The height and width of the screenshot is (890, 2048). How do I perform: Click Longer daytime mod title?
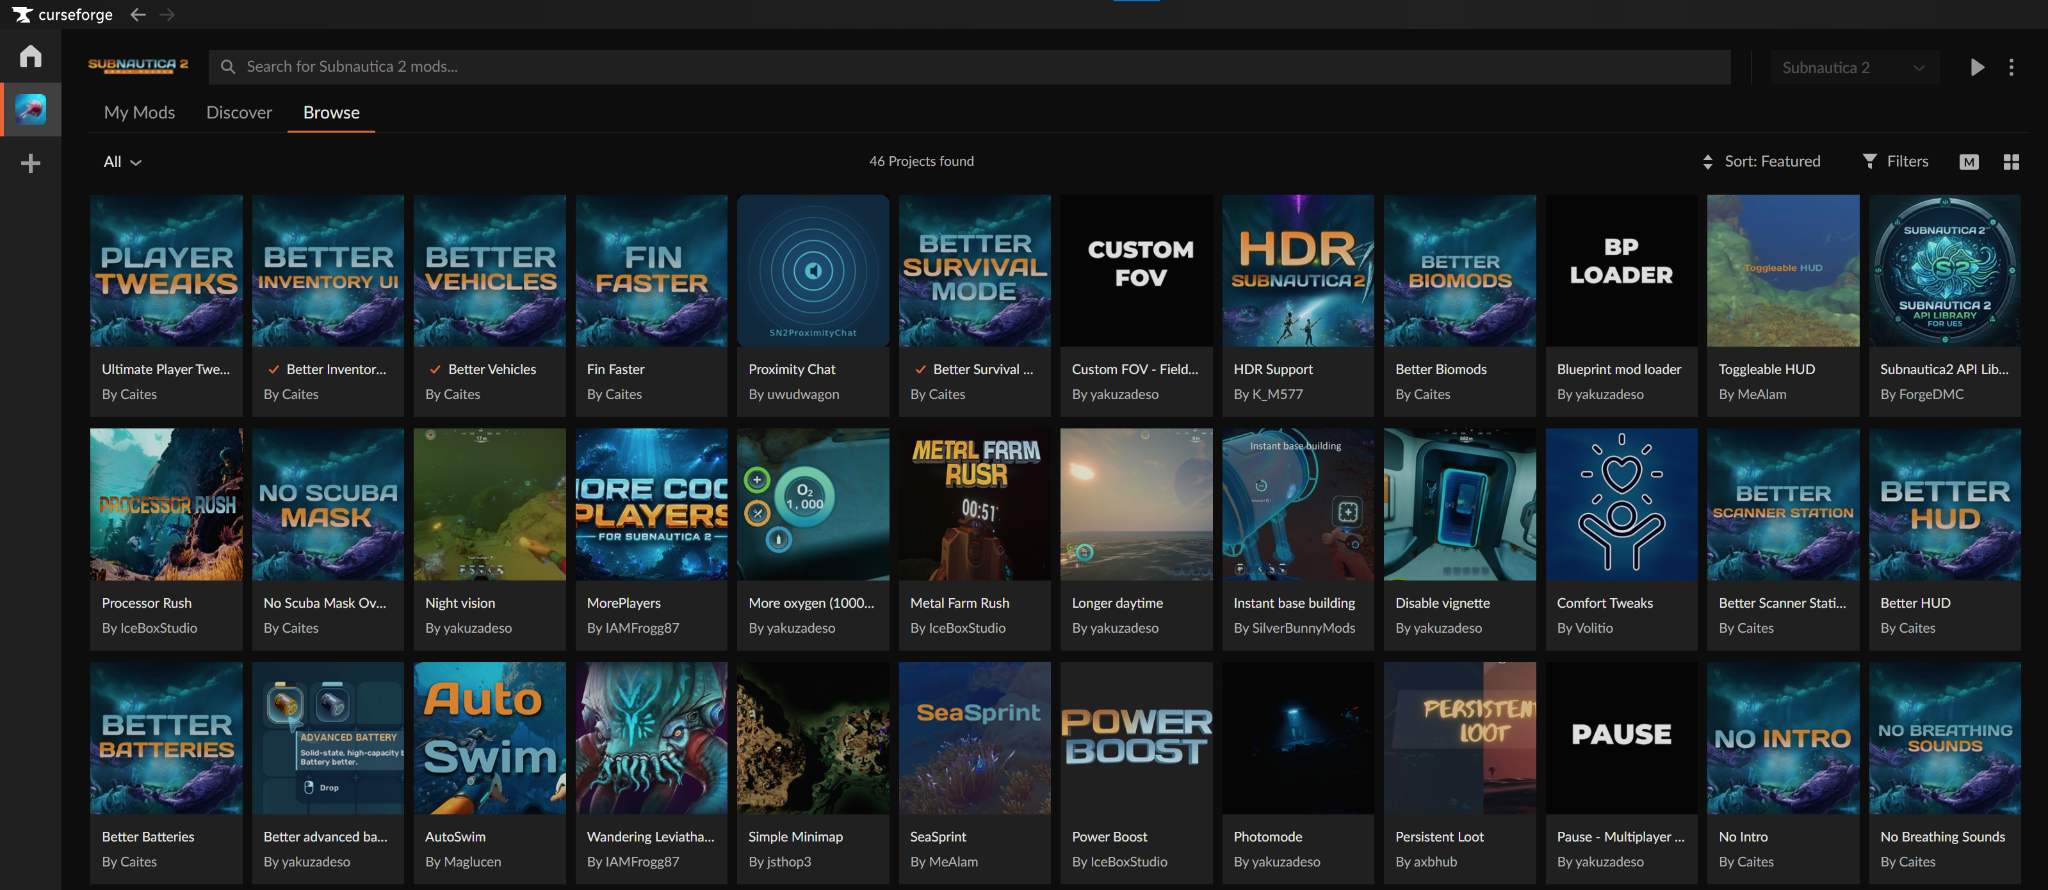pyautogui.click(x=1117, y=603)
